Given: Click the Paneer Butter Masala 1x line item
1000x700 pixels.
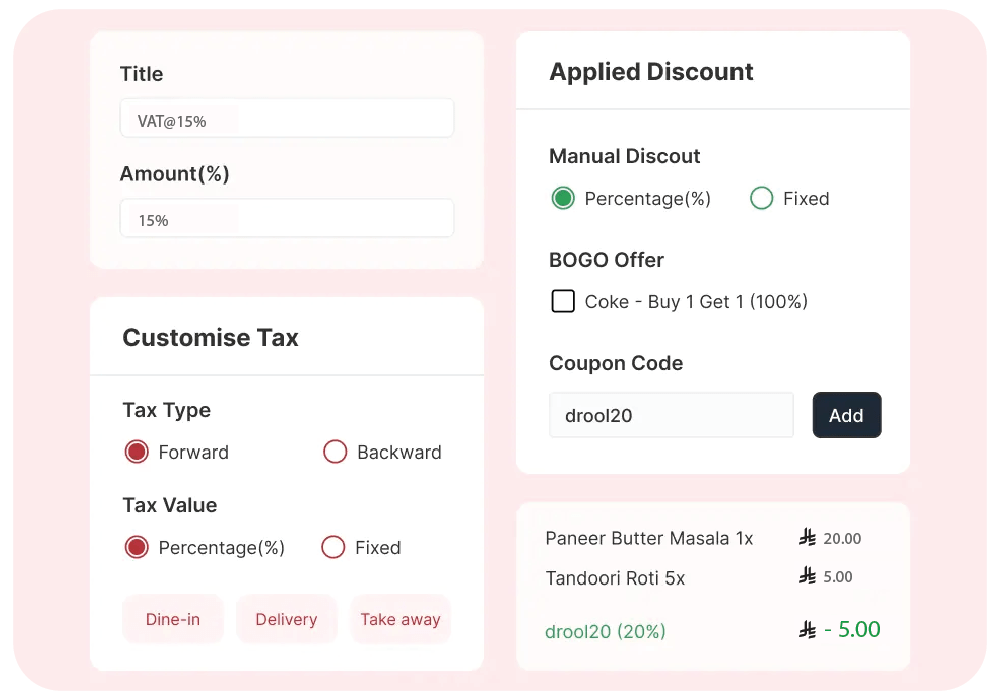Looking at the screenshot, I should [x=650, y=538].
